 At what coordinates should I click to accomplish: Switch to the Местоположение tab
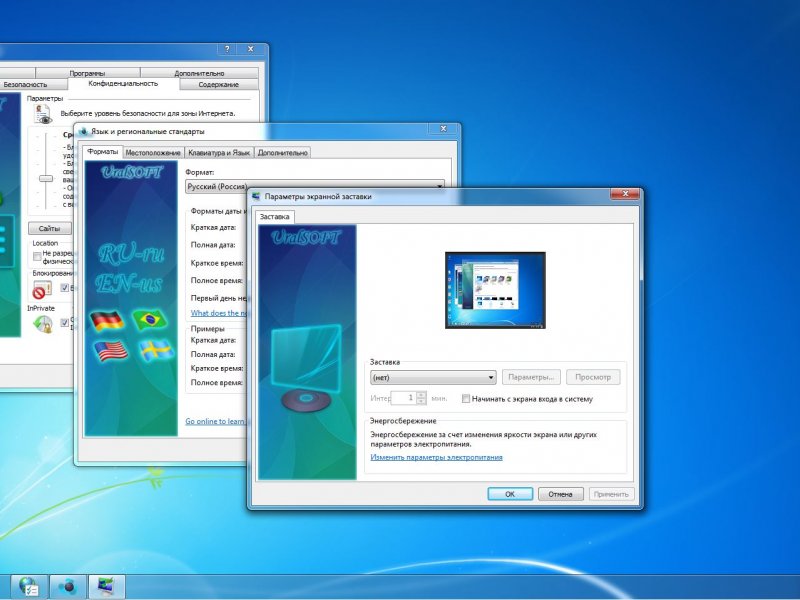click(x=153, y=153)
